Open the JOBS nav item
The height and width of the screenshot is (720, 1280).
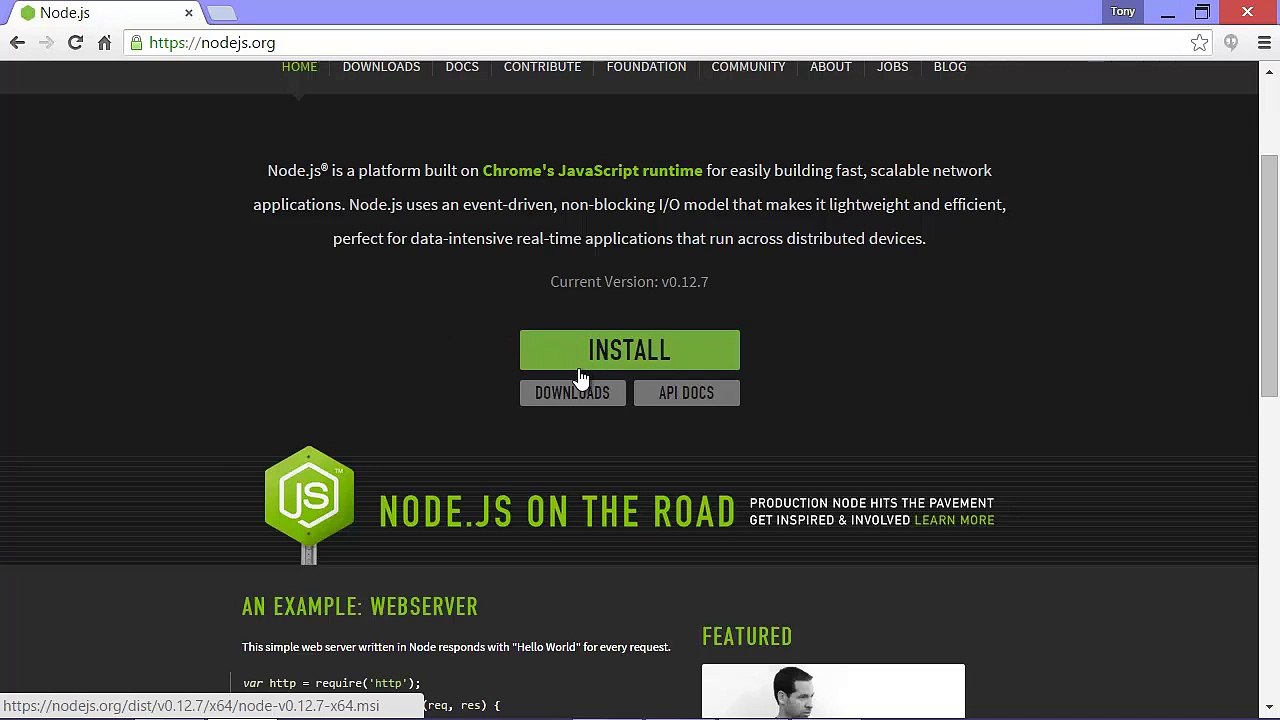[893, 67]
